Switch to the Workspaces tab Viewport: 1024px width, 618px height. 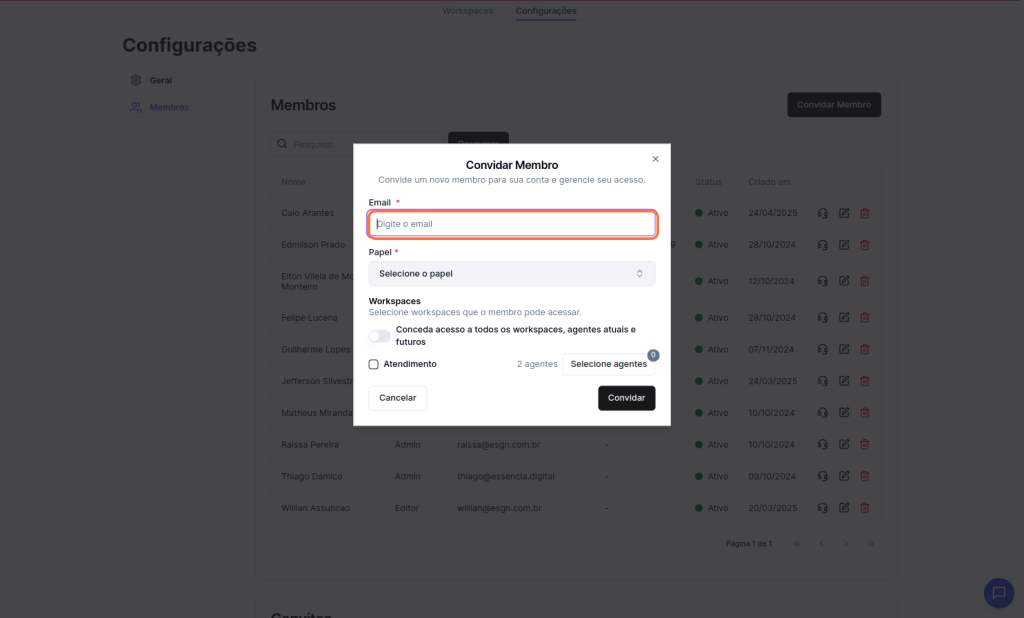point(467,11)
